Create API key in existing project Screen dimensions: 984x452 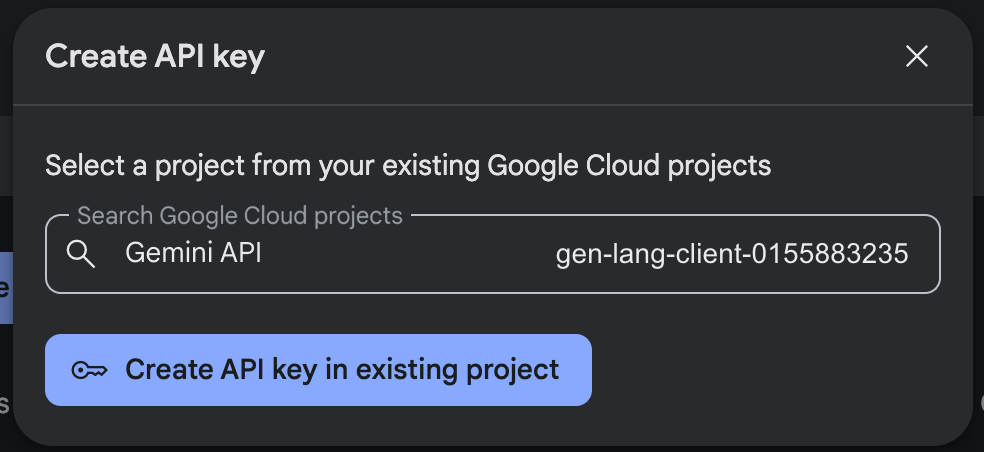point(318,370)
